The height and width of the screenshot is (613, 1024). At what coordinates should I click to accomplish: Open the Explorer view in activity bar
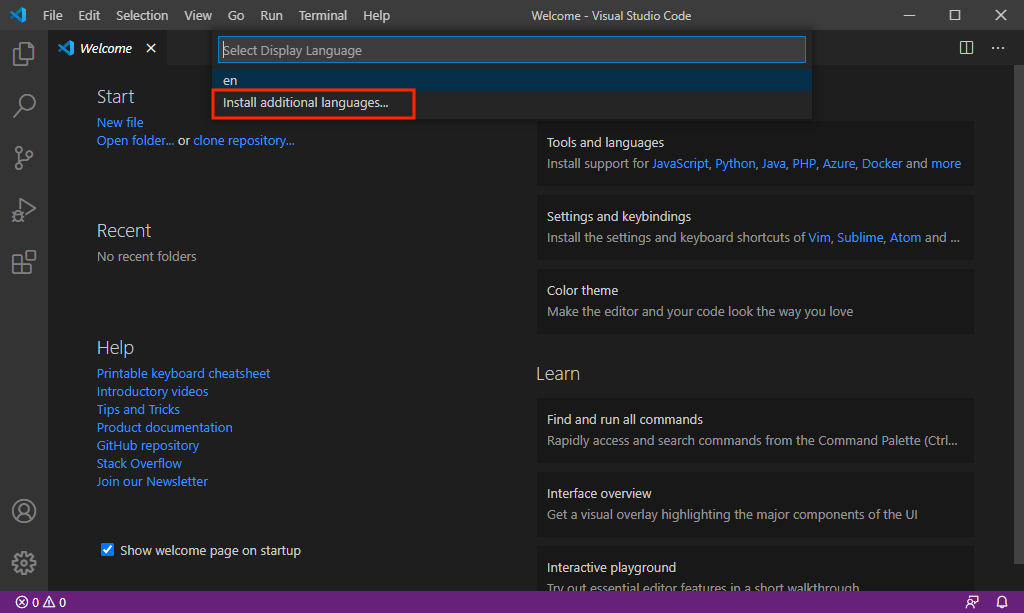(x=24, y=54)
